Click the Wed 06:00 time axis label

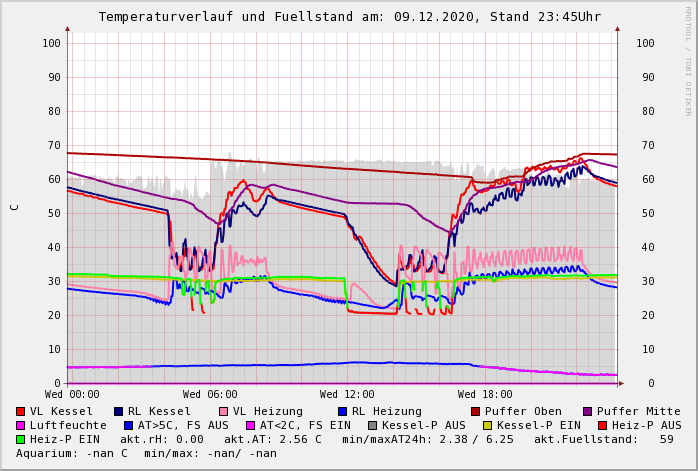click(x=210, y=395)
